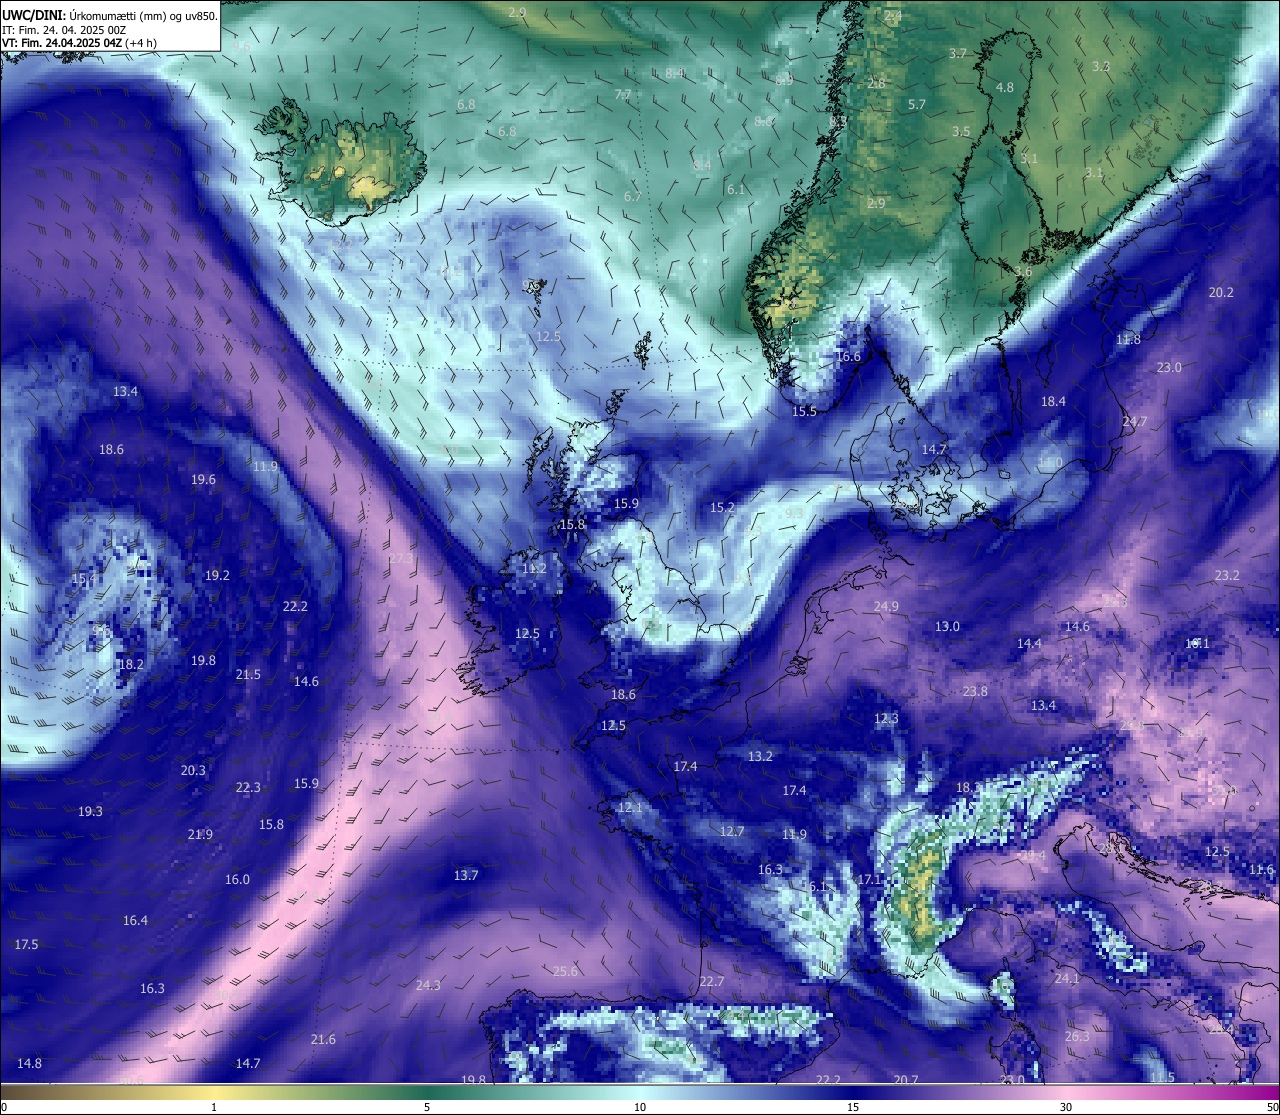Click the map value "5.7"
Image resolution: width=1280 pixels, height=1115 pixels.
click(917, 104)
